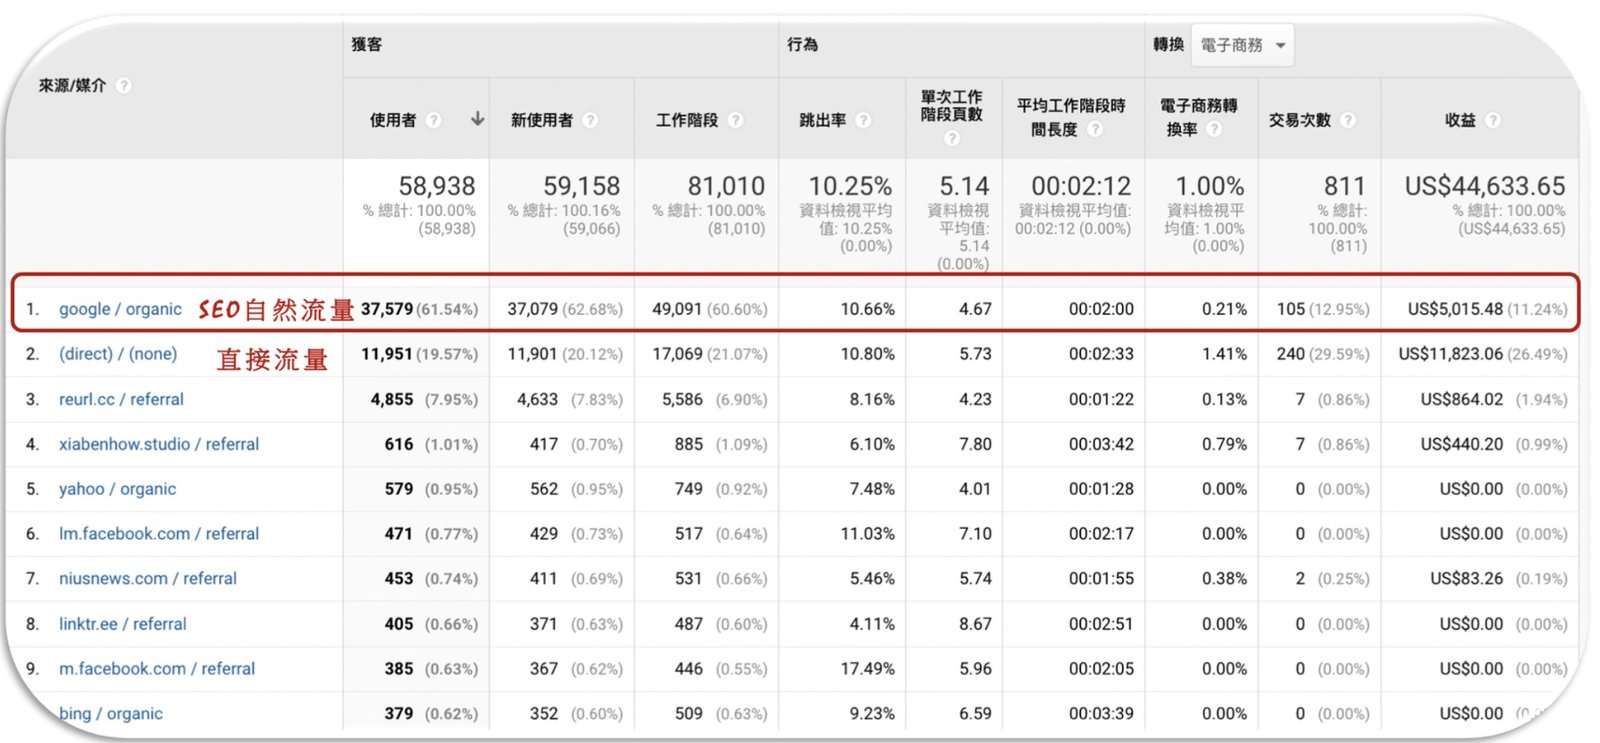Viewport: 1600px width, 743px height.
Task: Open the bing / organic link
Action: [x=111, y=713]
